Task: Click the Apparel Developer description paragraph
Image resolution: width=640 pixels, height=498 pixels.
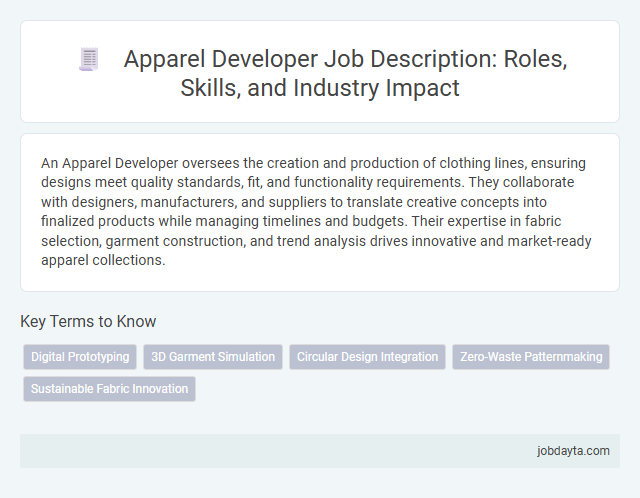Action: pos(316,211)
